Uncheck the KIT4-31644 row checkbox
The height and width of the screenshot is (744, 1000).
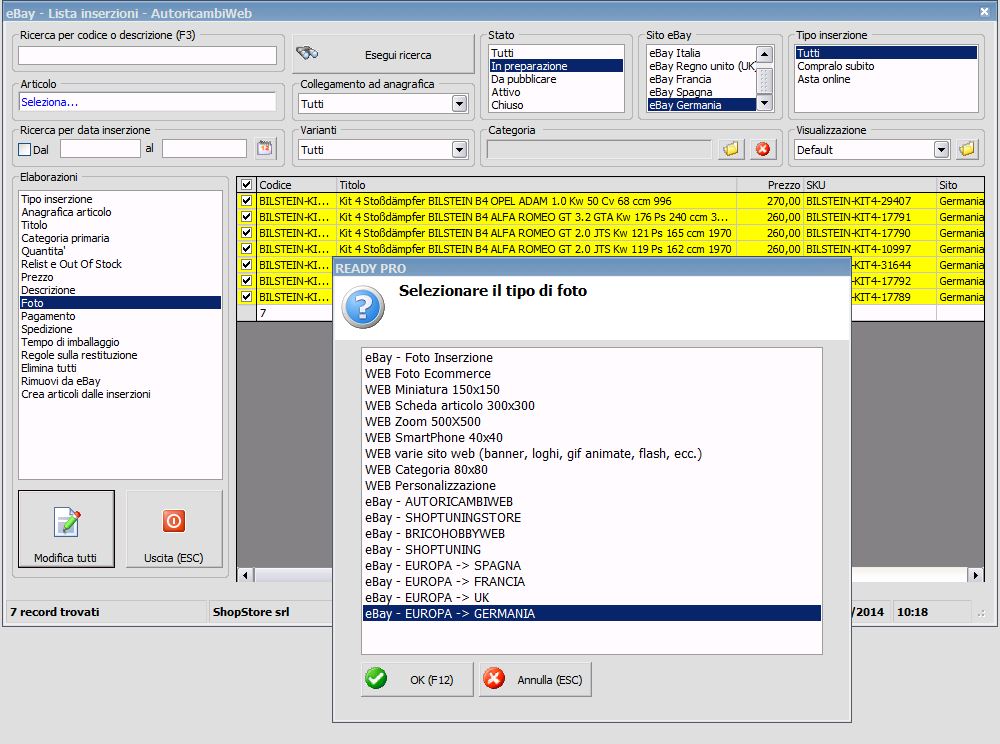coord(246,265)
